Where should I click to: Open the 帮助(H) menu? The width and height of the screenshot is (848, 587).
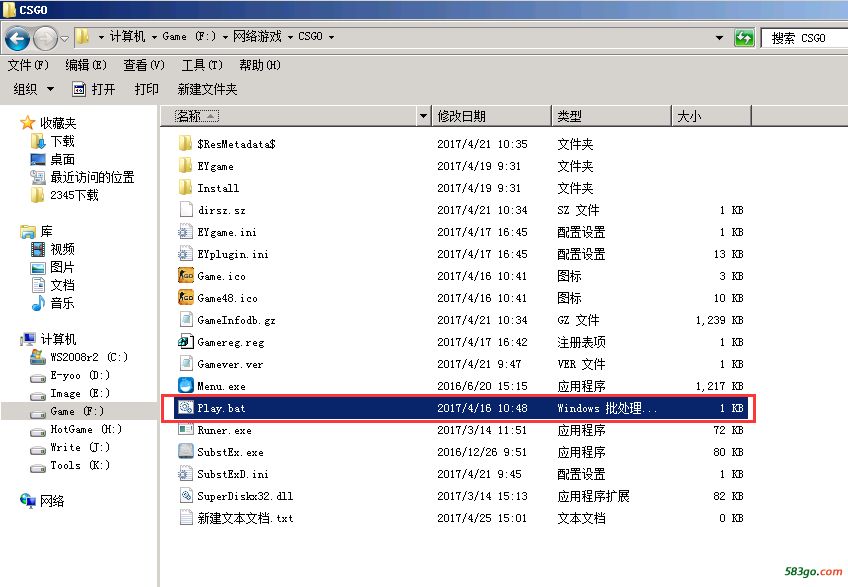click(x=260, y=65)
